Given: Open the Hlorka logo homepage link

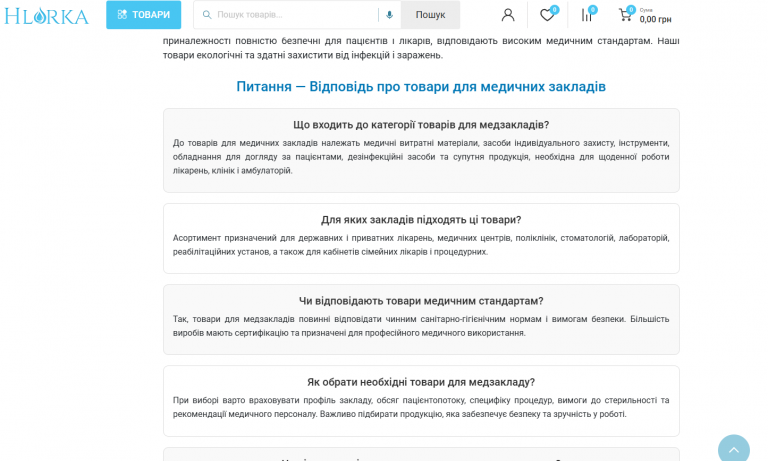Looking at the screenshot, I should 47,16.
